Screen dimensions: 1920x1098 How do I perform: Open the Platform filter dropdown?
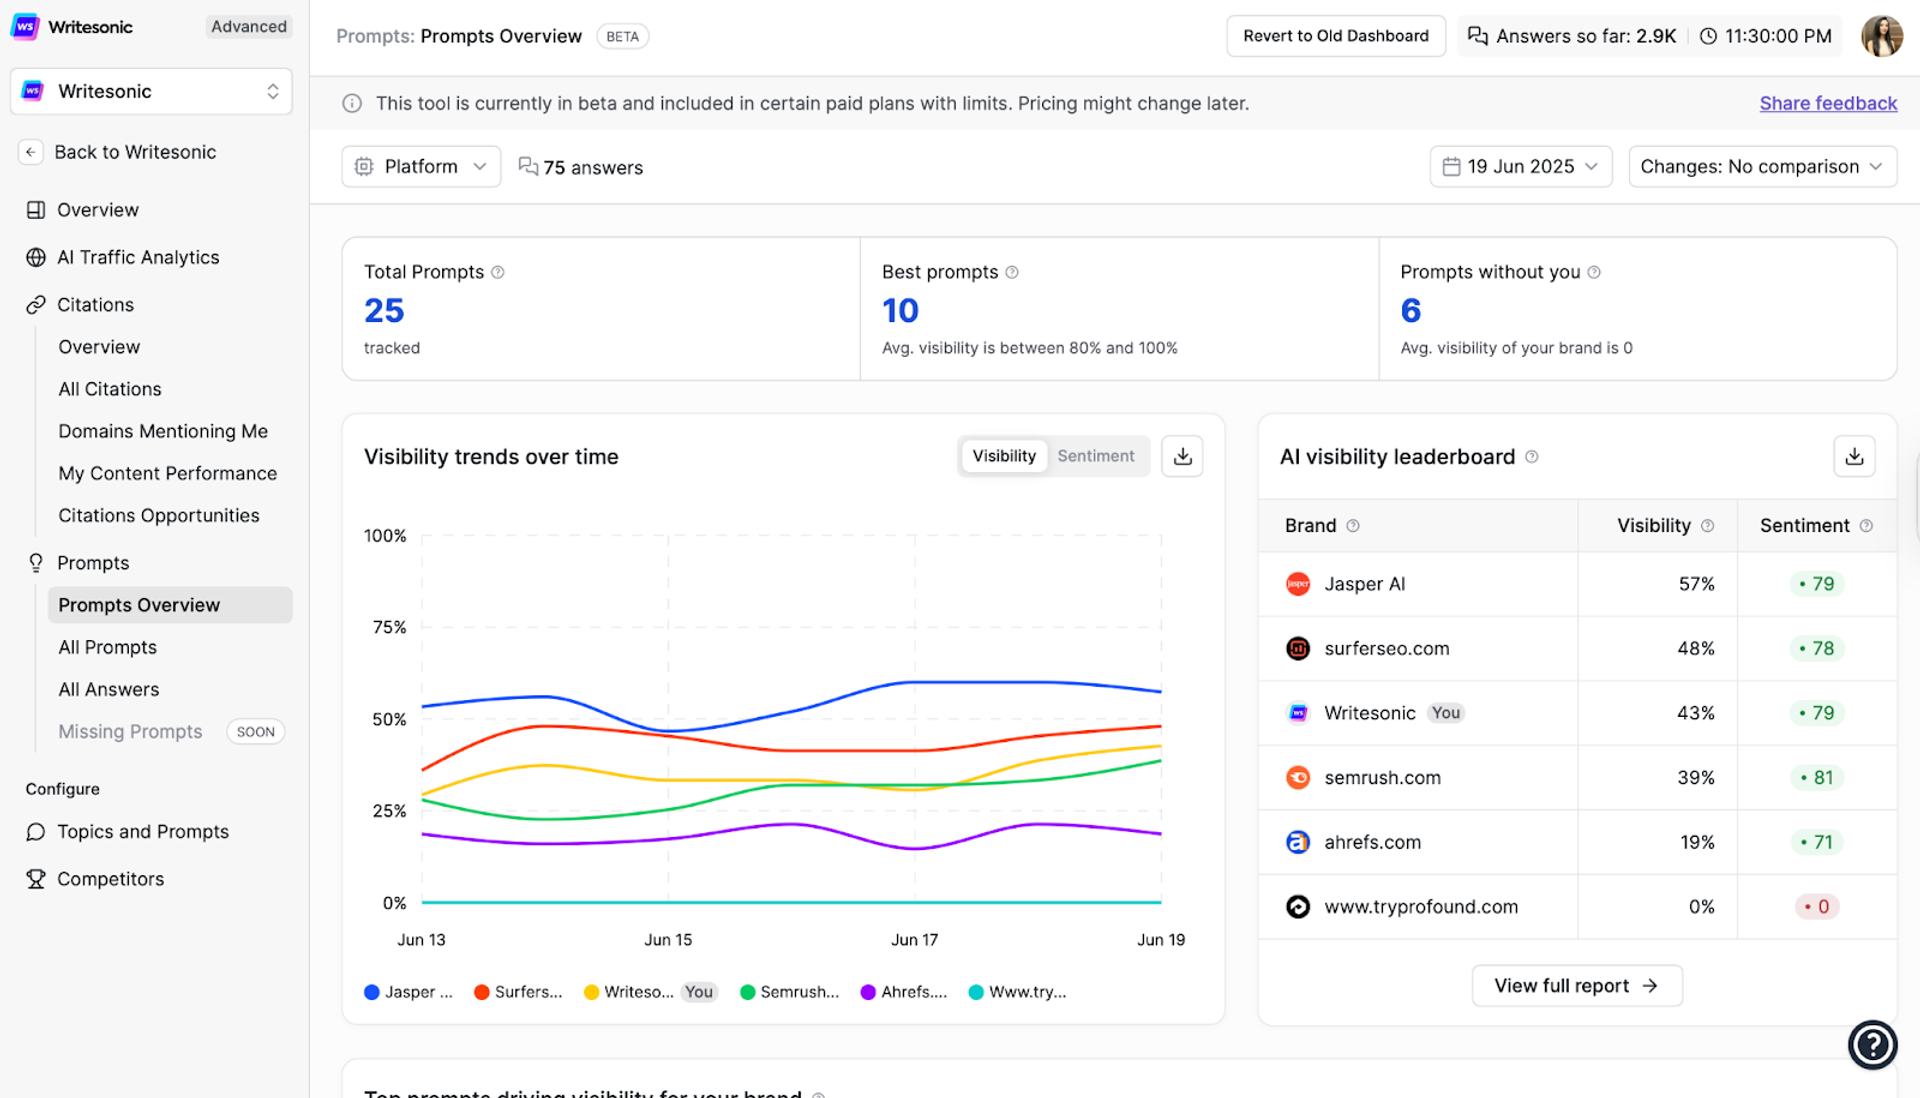pyautogui.click(x=421, y=167)
